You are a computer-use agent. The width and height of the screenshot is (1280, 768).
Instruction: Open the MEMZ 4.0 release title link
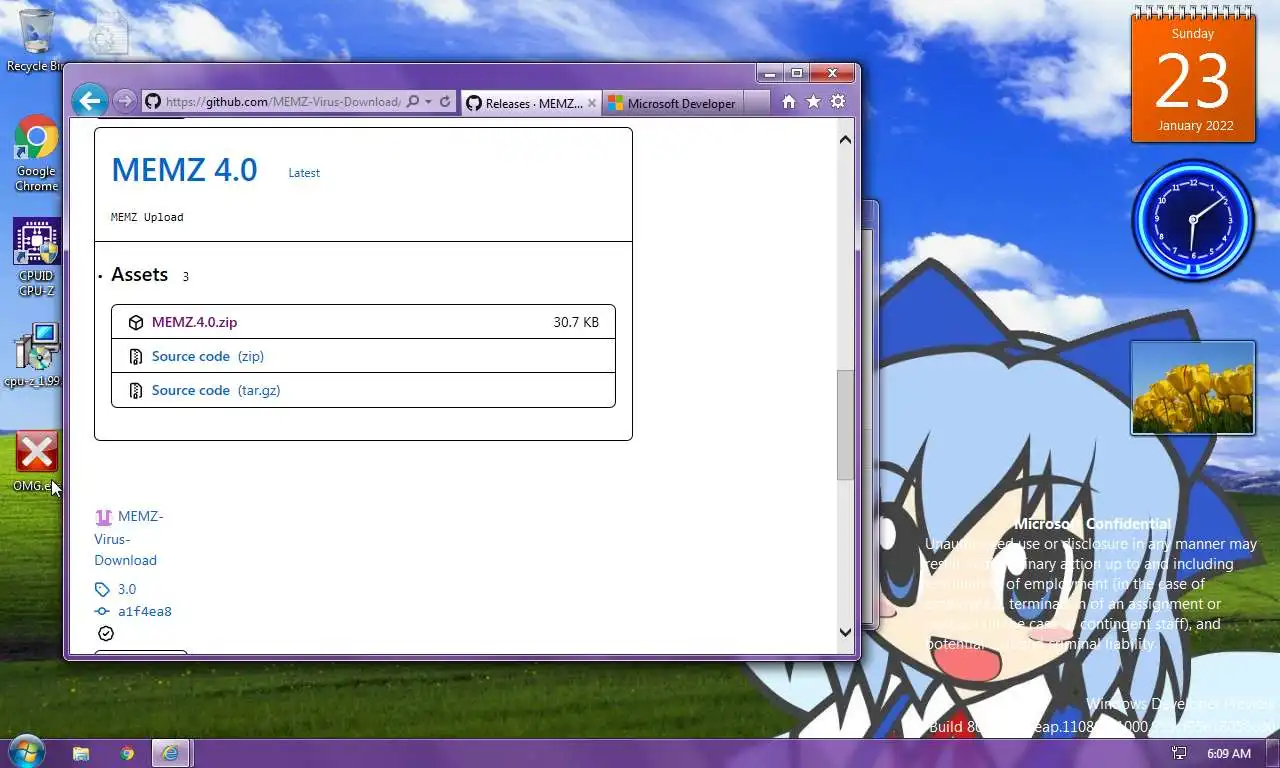click(184, 170)
